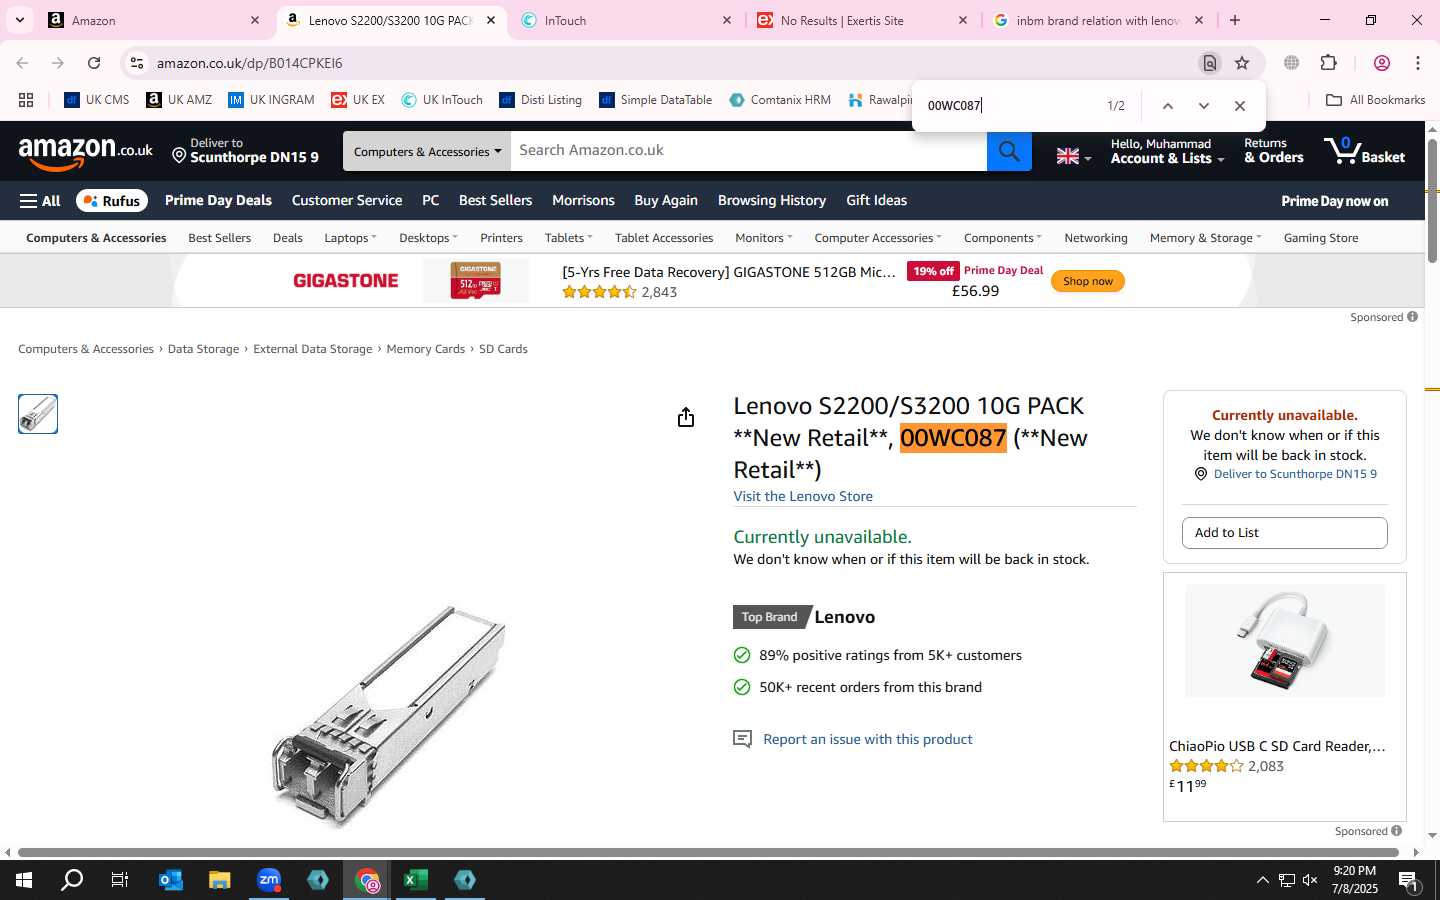
Task: Visit the Lenovo Store link
Action: 803,497
